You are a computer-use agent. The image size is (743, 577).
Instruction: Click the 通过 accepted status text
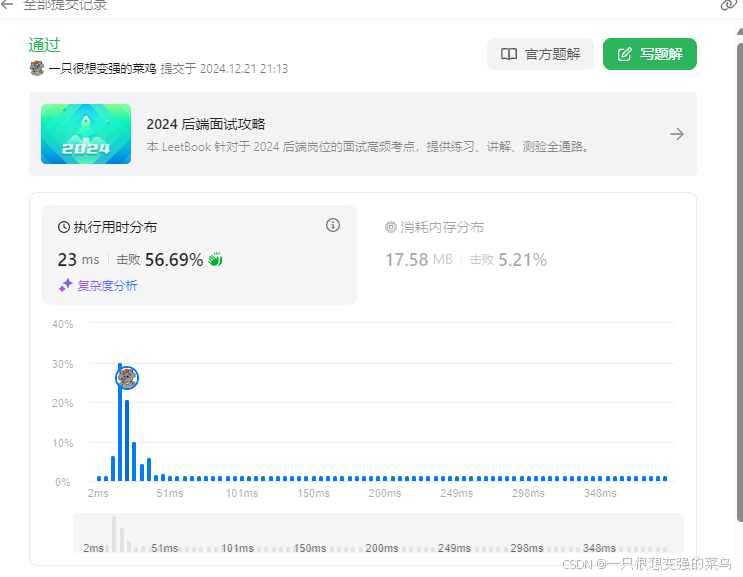pyautogui.click(x=44, y=45)
